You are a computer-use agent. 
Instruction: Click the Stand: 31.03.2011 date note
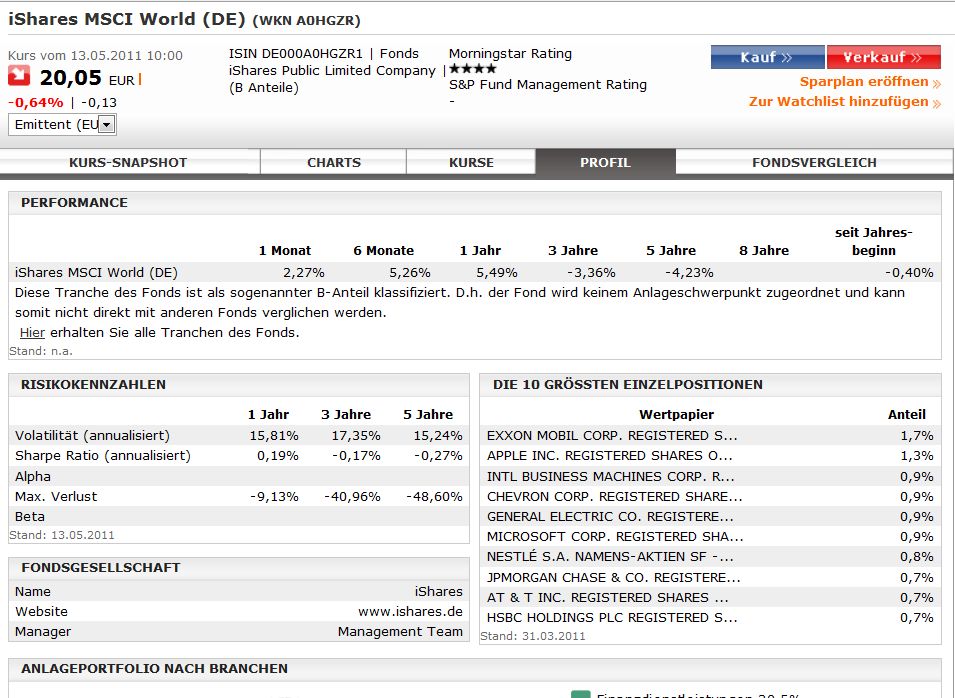tap(533, 636)
